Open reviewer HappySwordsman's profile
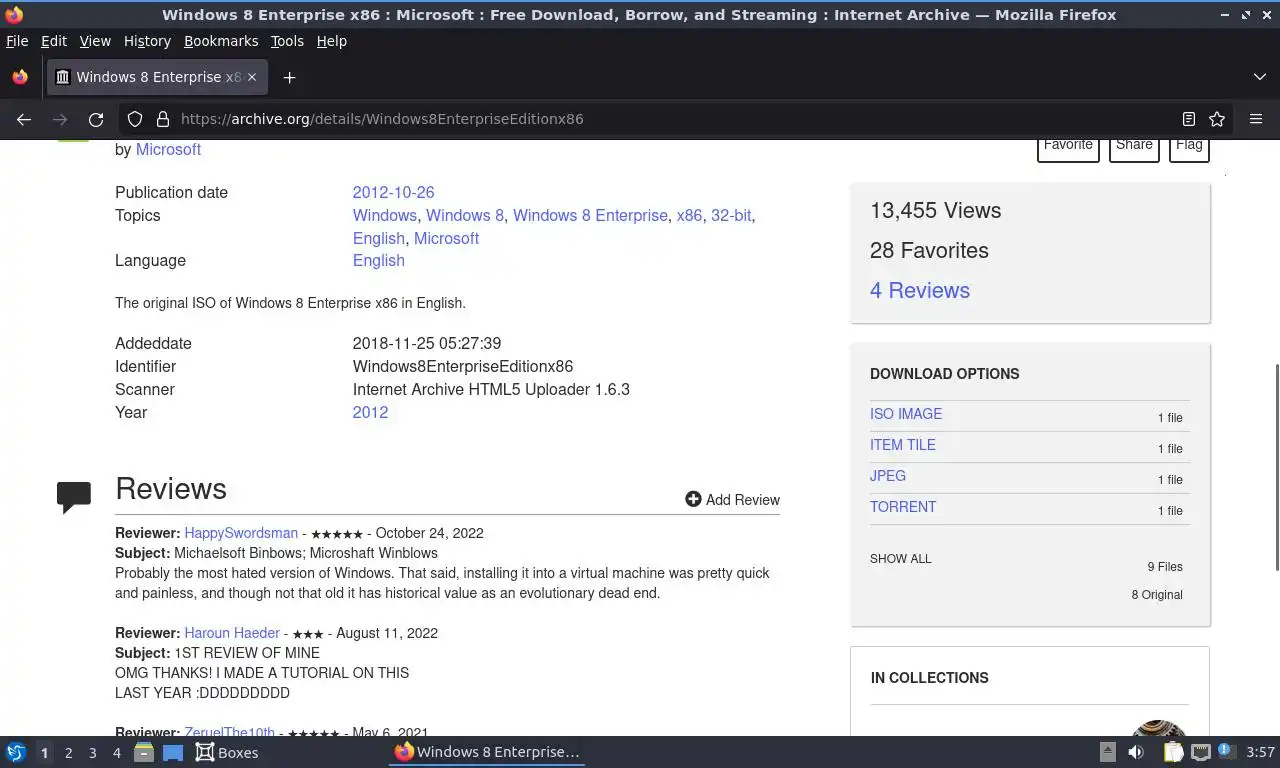Image resolution: width=1280 pixels, height=768 pixels. [241, 533]
